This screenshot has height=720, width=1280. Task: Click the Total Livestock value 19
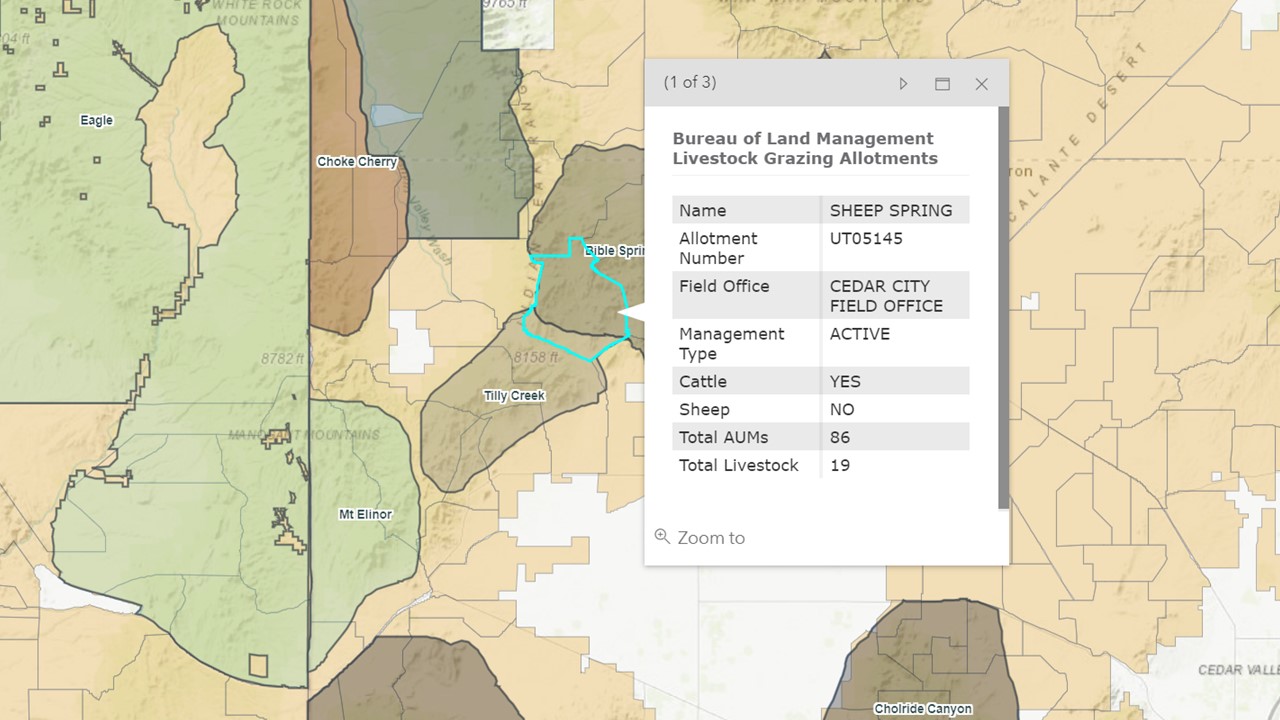click(840, 465)
